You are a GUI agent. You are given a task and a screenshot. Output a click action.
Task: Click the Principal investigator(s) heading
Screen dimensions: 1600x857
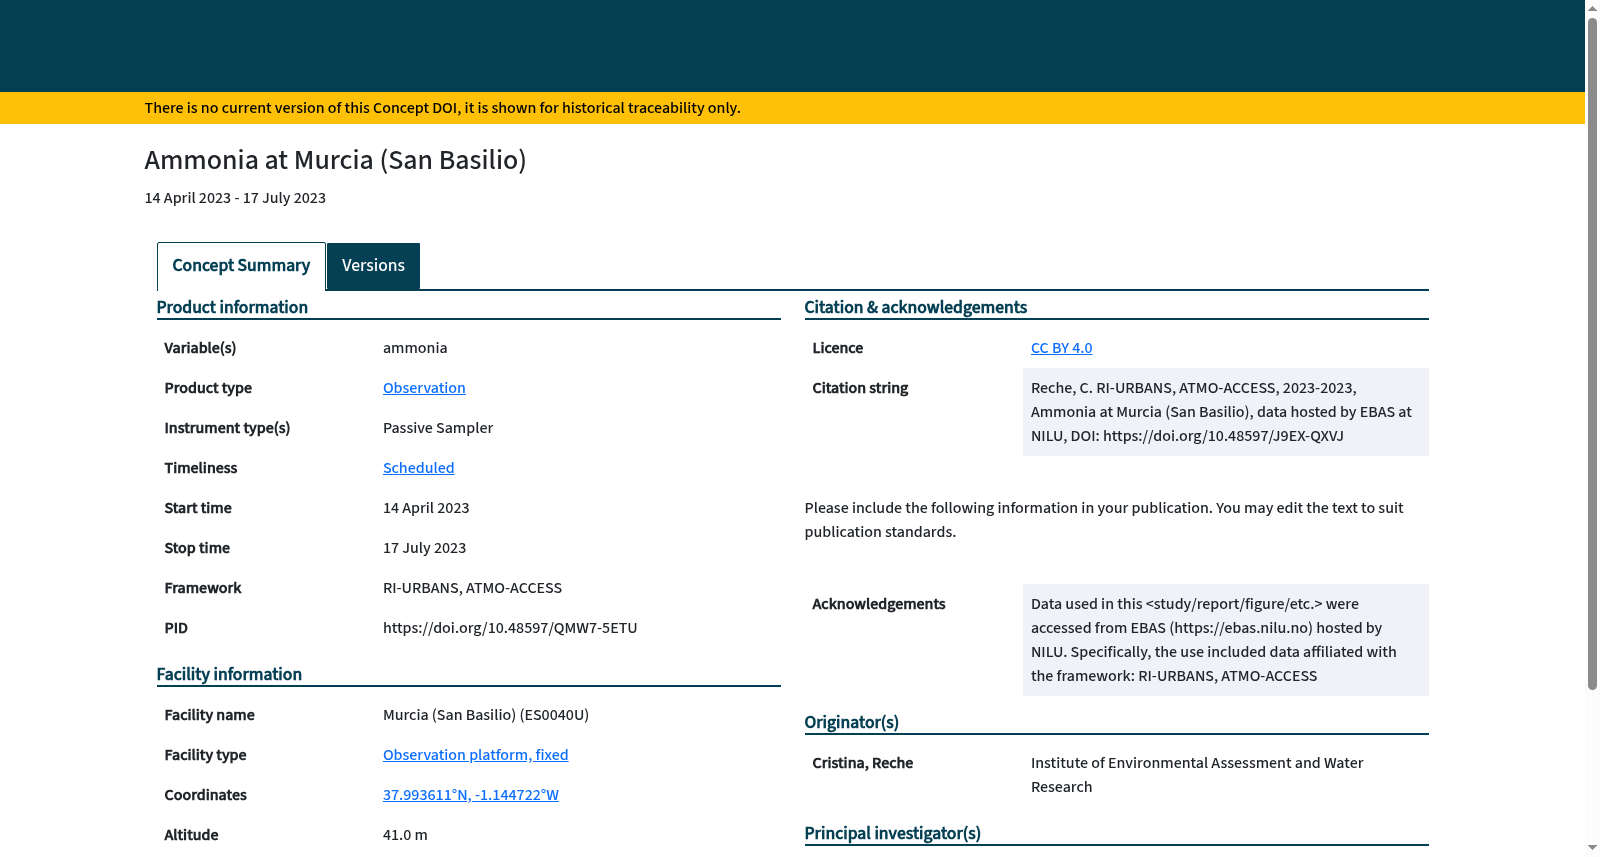click(x=892, y=833)
